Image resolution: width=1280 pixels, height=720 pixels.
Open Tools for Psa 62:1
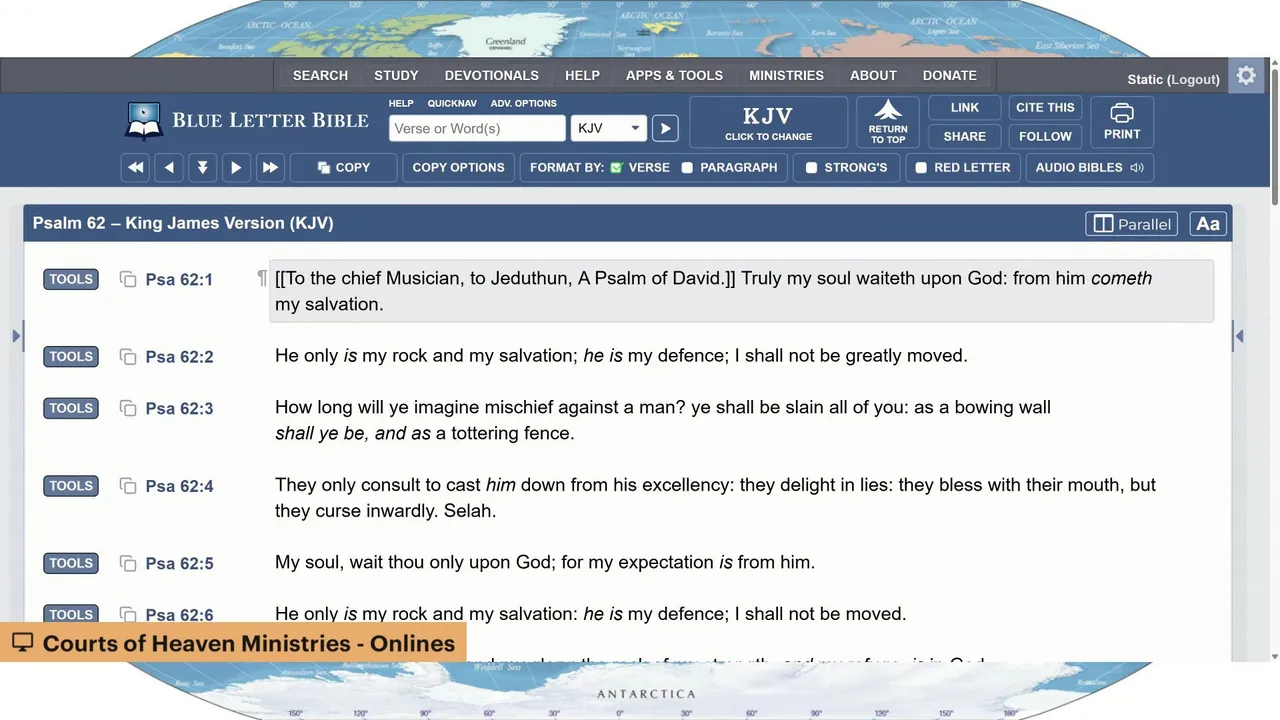[71, 279]
